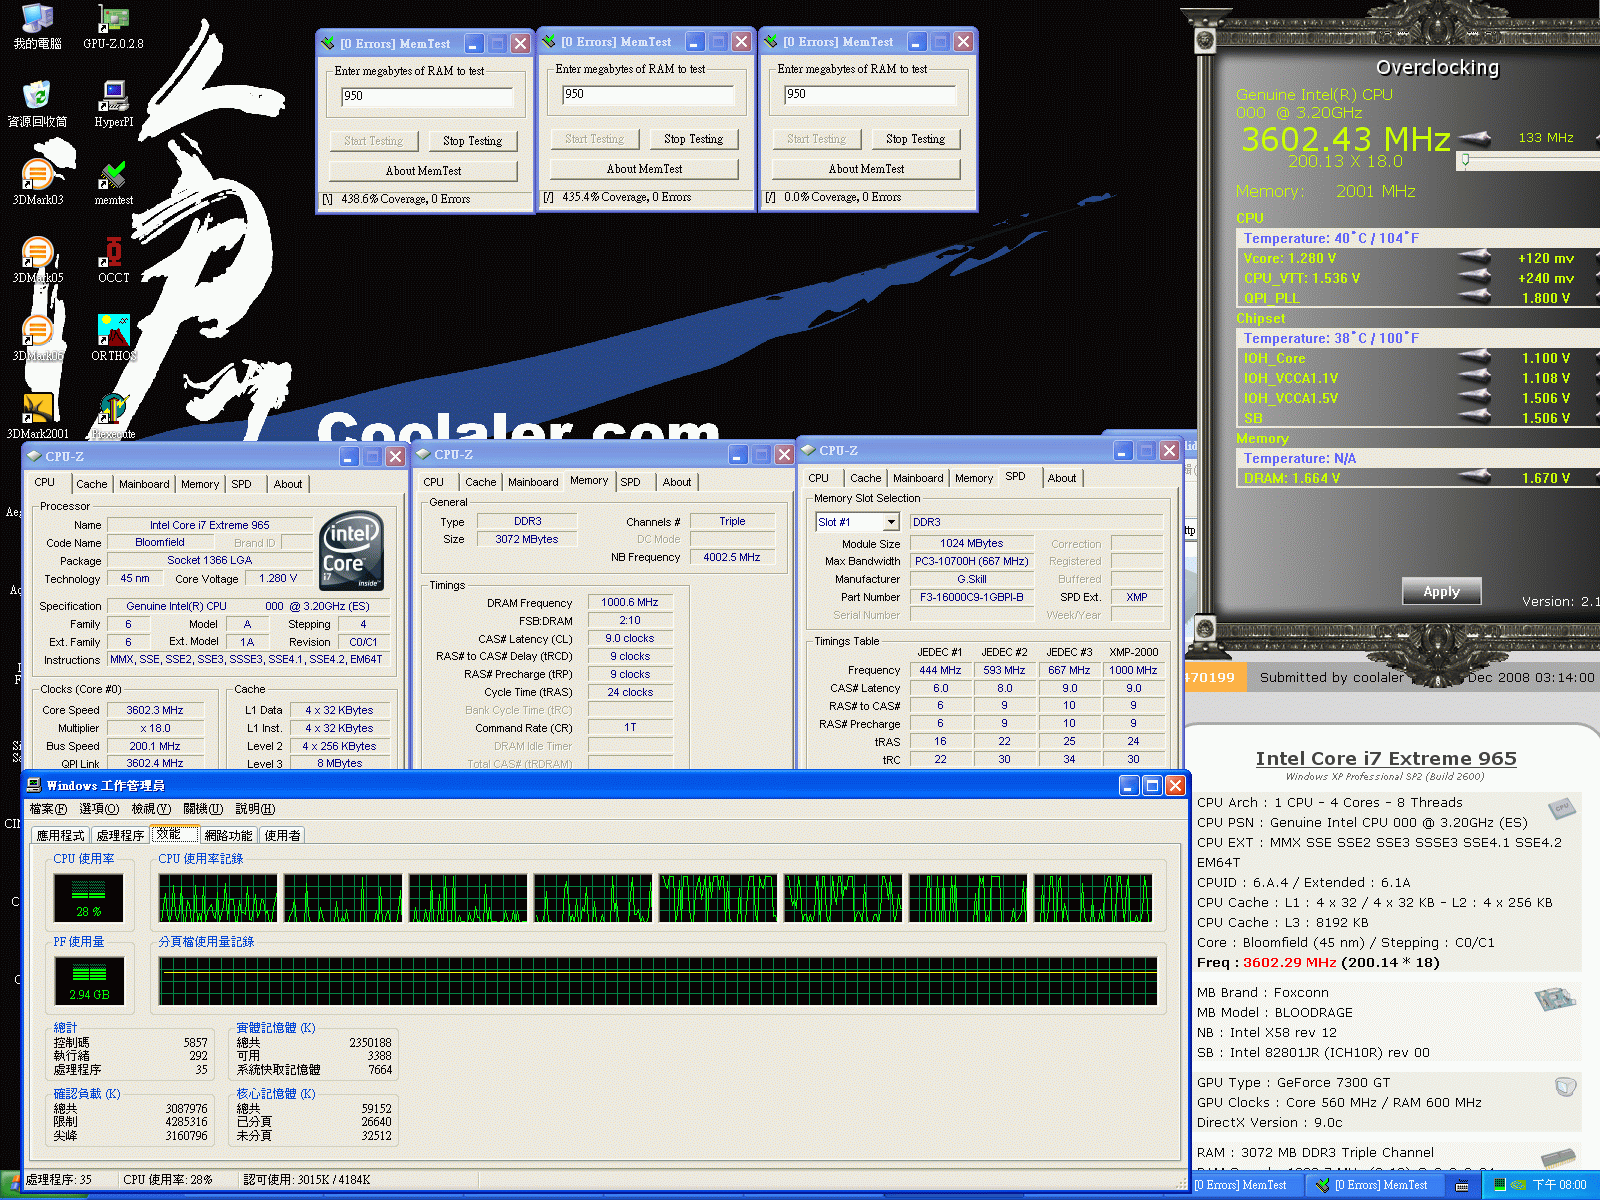The height and width of the screenshot is (1200, 1600).
Task: Click the RAM megabytes field in third MemTest
Action: [x=870, y=94]
